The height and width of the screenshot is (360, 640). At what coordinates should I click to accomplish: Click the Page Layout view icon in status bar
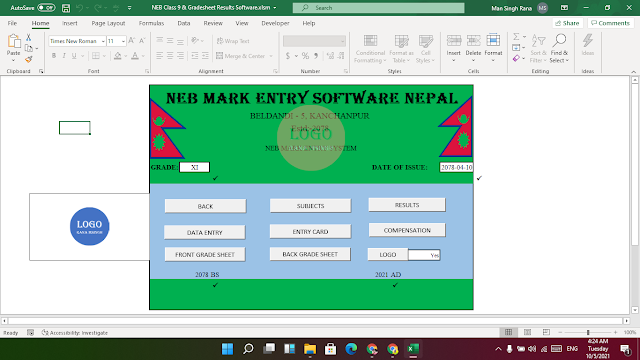pyautogui.click(x=527, y=332)
